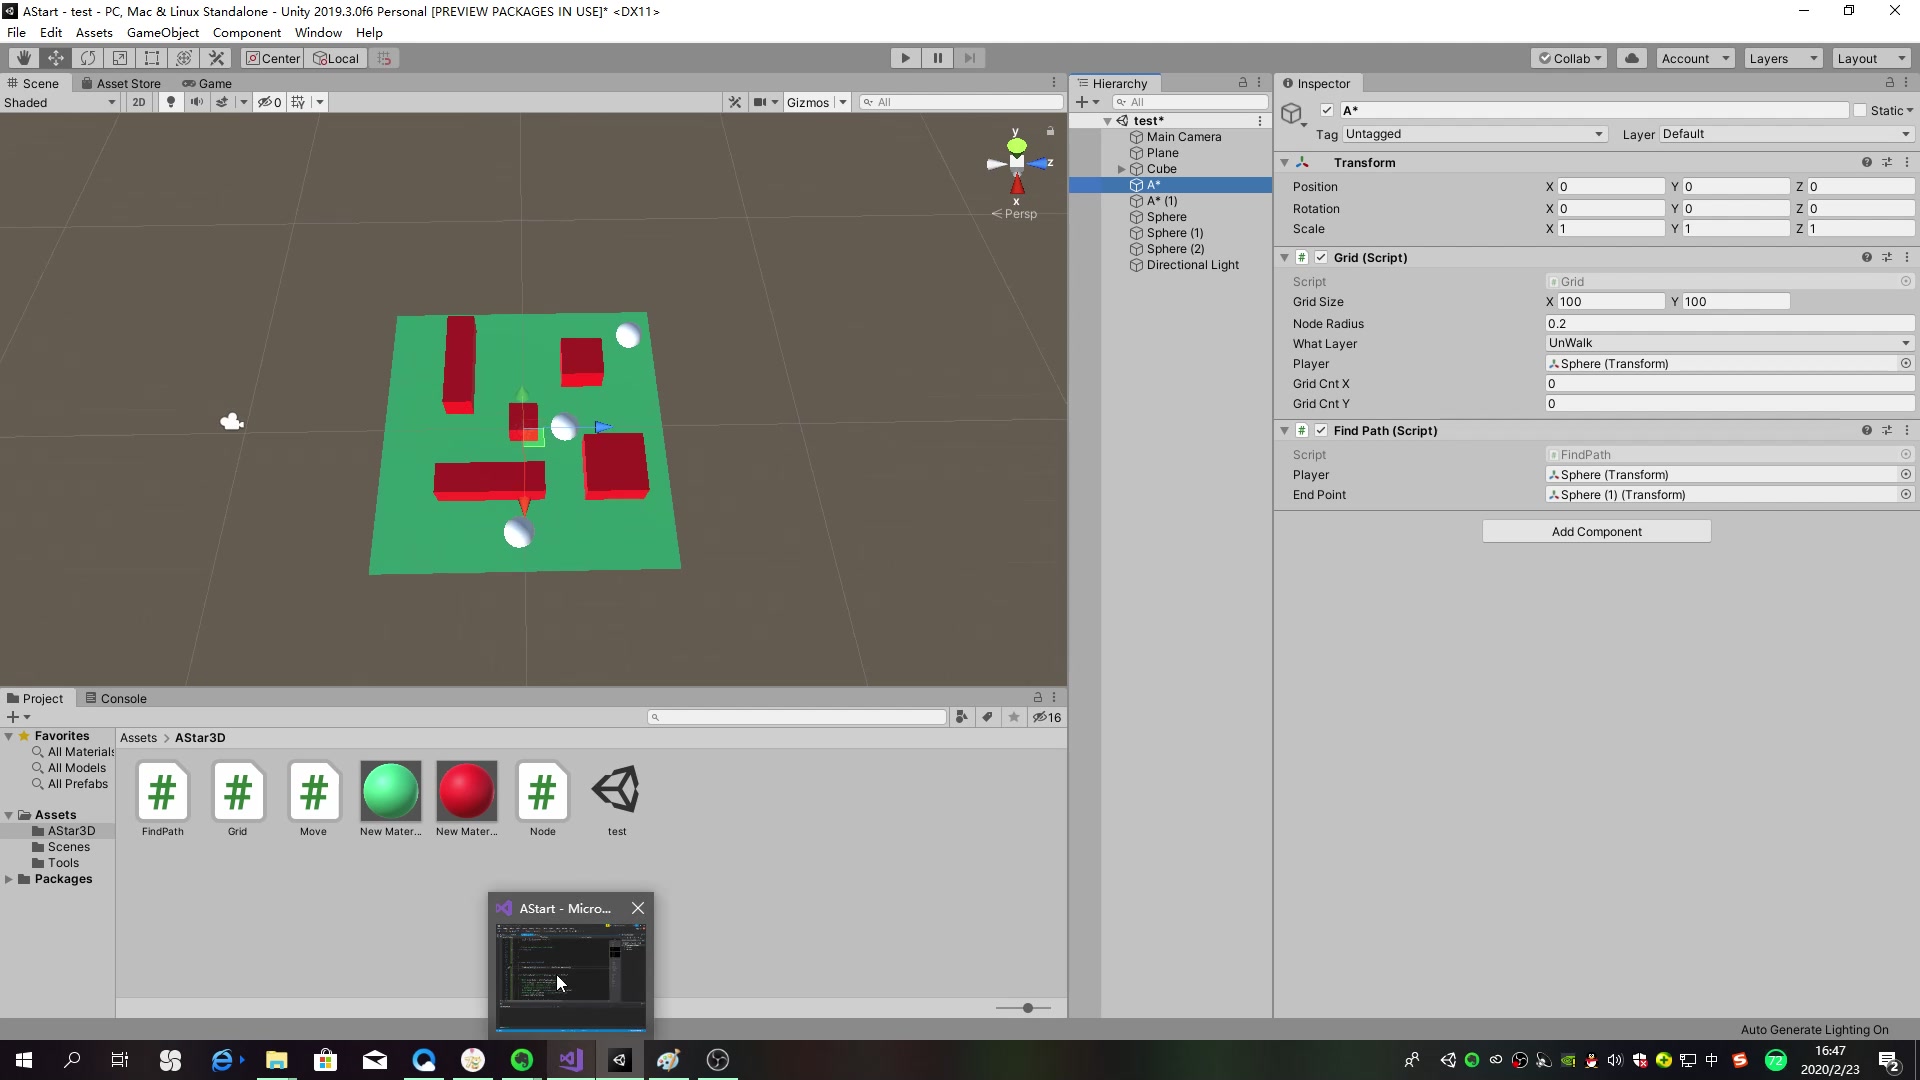Select the Move tool
The image size is (1920, 1080).
[55, 57]
